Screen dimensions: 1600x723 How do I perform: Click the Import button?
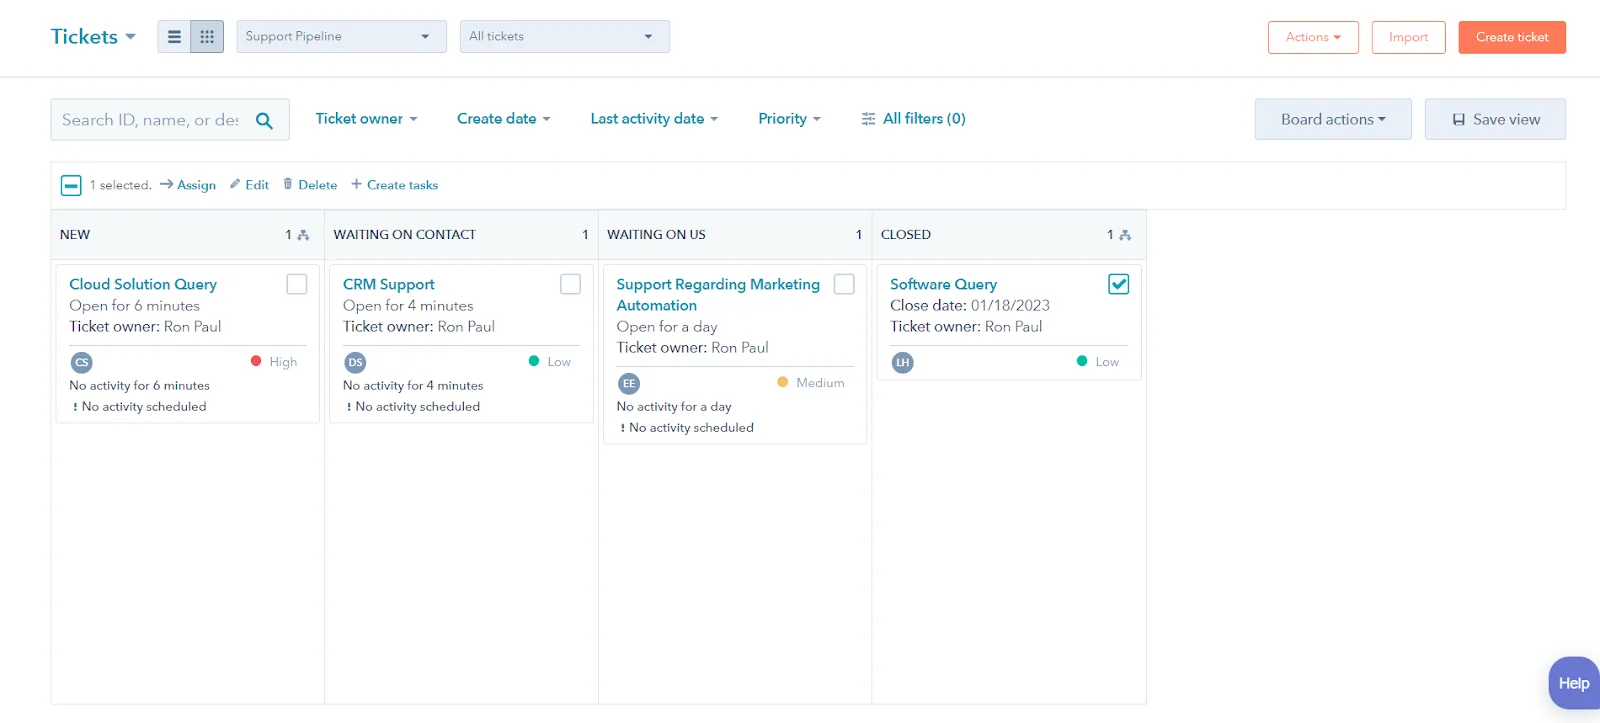click(x=1408, y=37)
